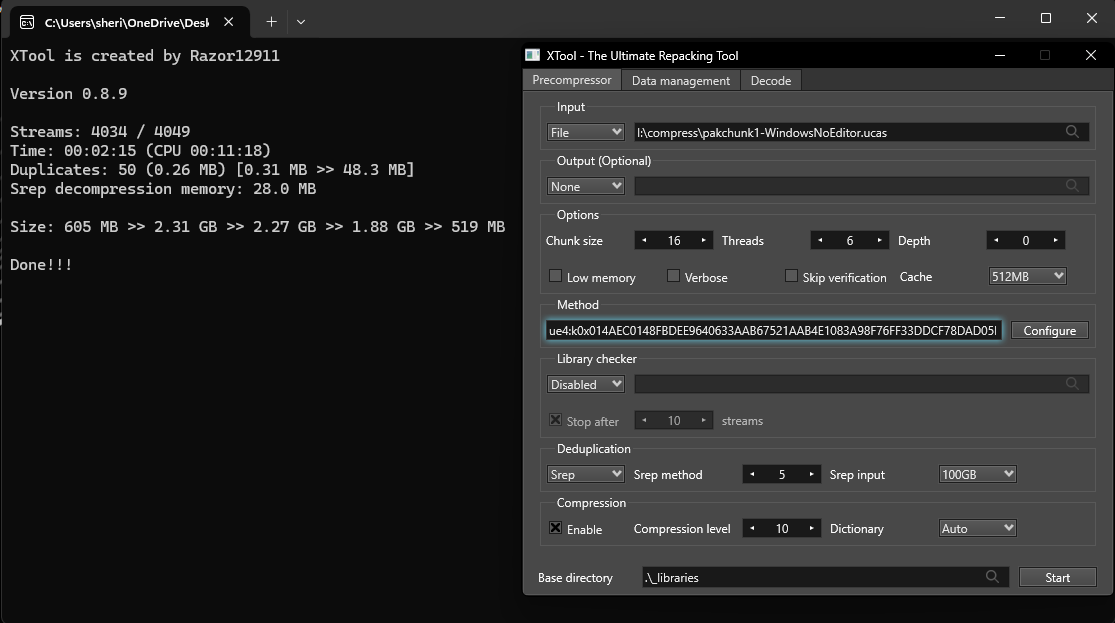
Task: Click the Start button
Action: pyautogui.click(x=1057, y=577)
